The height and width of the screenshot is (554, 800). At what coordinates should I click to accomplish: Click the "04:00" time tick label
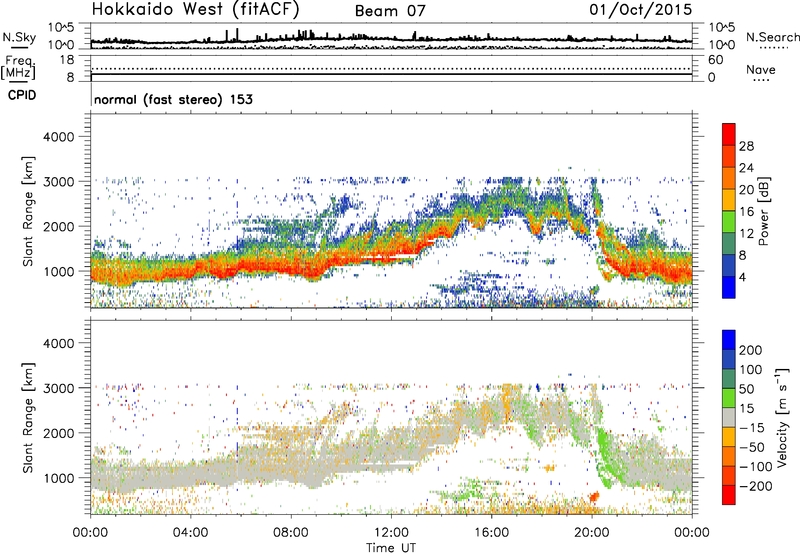pos(190,533)
